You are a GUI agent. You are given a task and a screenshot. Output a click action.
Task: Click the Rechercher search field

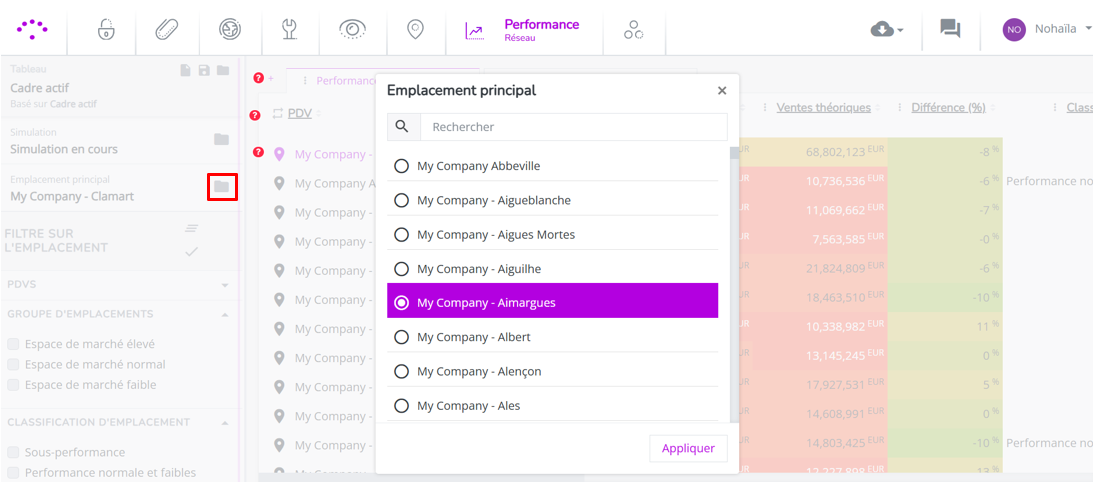(x=573, y=127)
